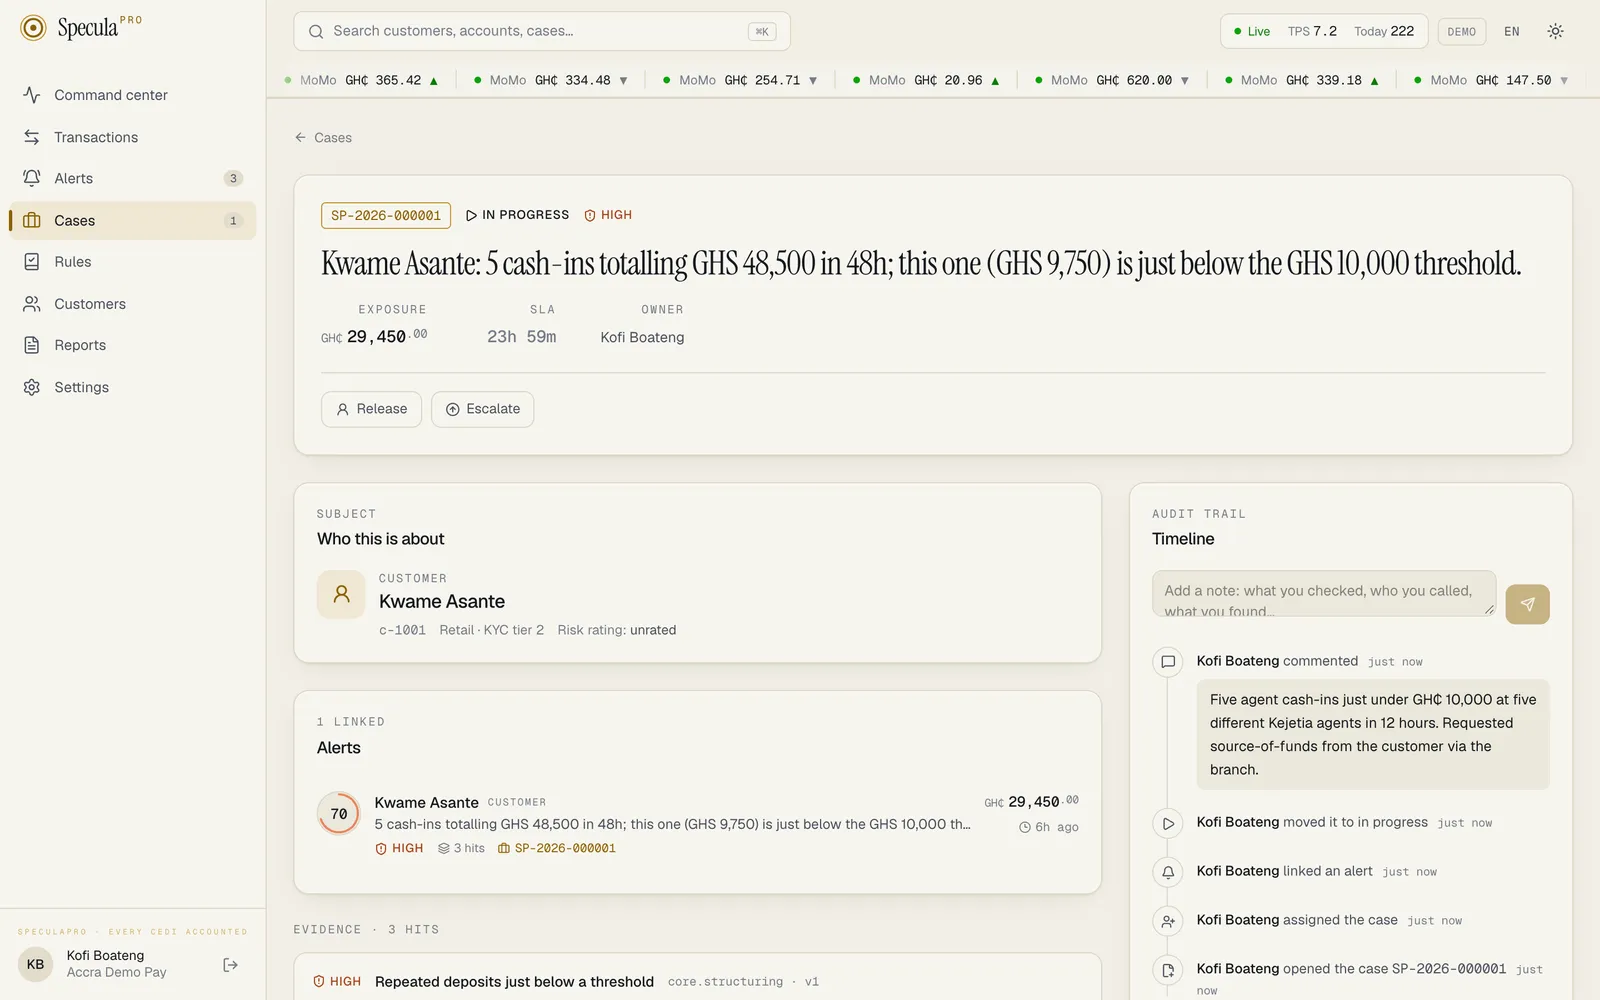The height and width of the screenshot is (1000, 1600).
Task: Click ticker item GH₵ 365.42
Action: tap(361, 80)
